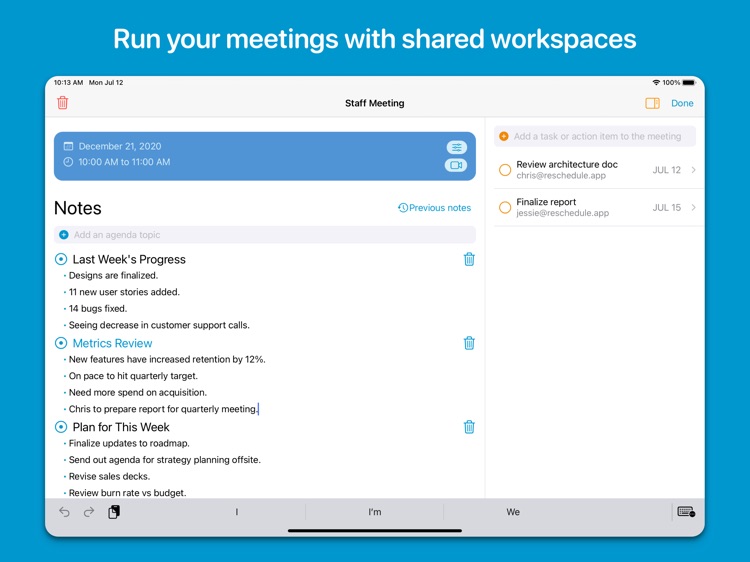Click the line Need more spend on acquisition.

point(138,393)
